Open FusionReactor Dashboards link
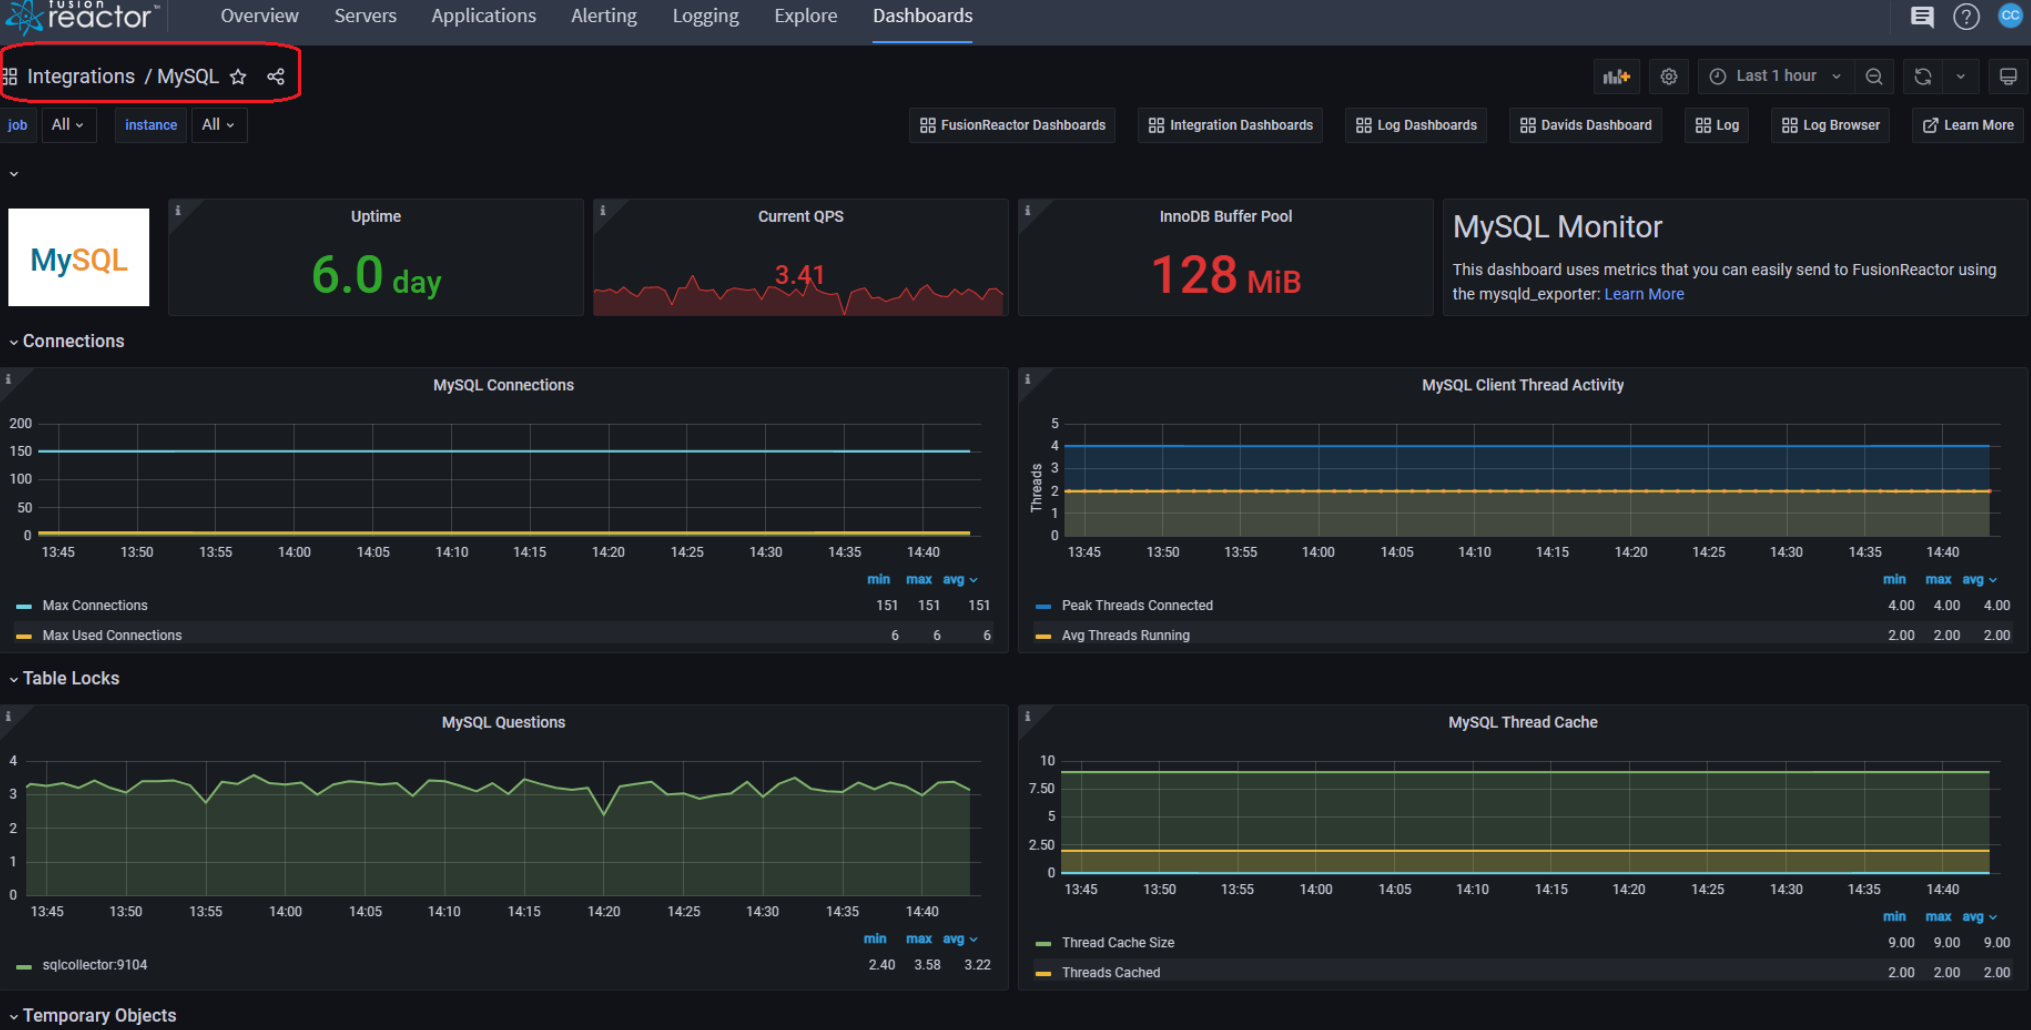The image size is (2031, 1030). click(1012, 125)
